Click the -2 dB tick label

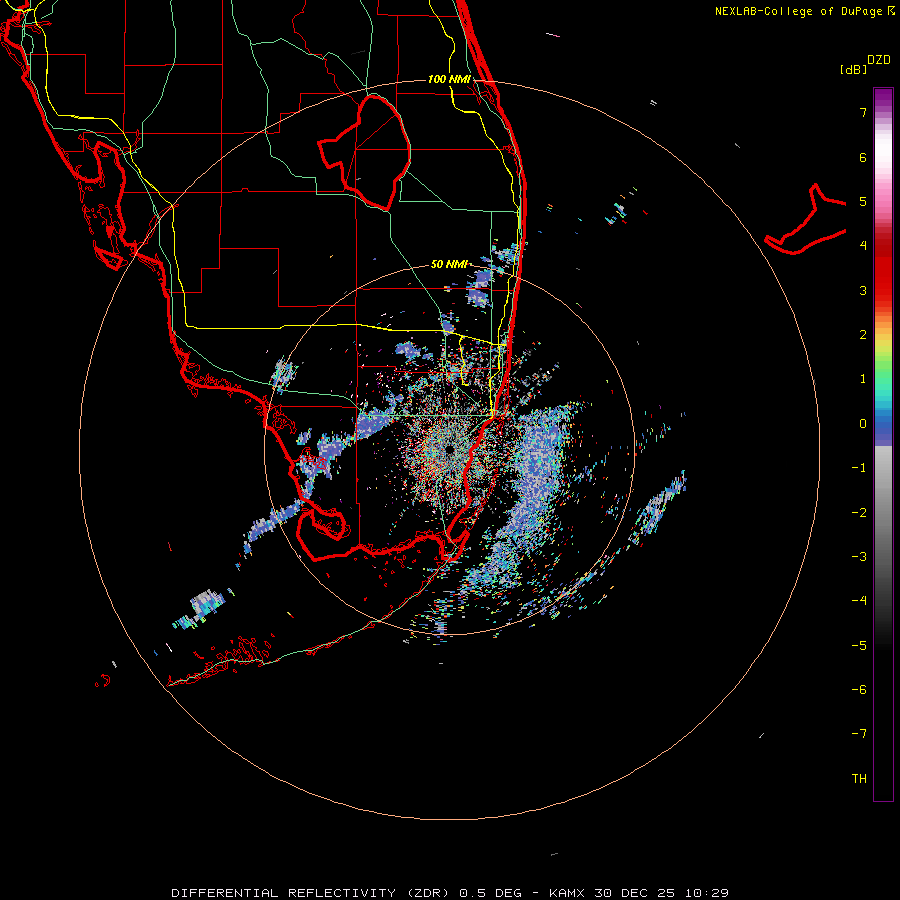tap(859, 512)
